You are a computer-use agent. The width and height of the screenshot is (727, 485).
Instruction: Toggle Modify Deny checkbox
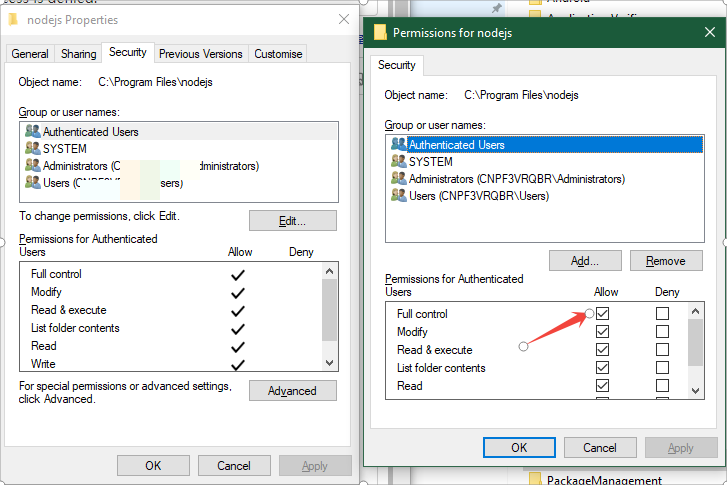coord(662,332)
